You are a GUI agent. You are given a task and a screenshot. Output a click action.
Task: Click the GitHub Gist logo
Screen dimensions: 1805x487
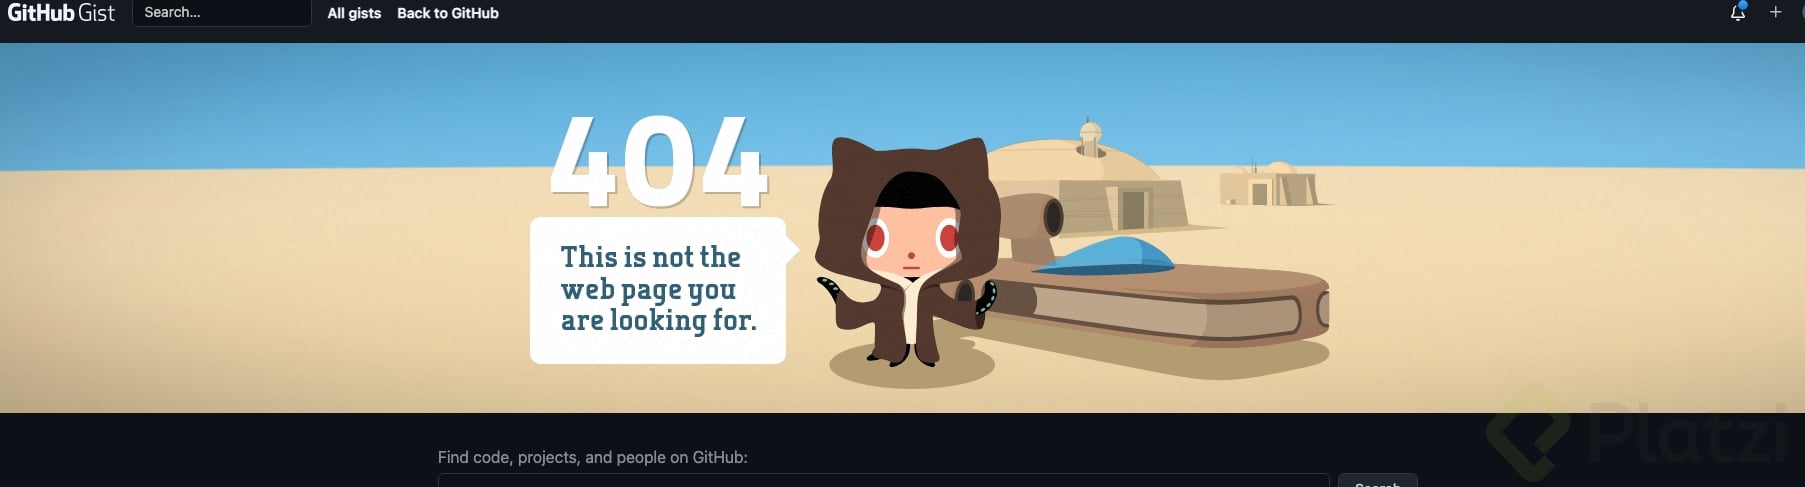tap(61, 13)
